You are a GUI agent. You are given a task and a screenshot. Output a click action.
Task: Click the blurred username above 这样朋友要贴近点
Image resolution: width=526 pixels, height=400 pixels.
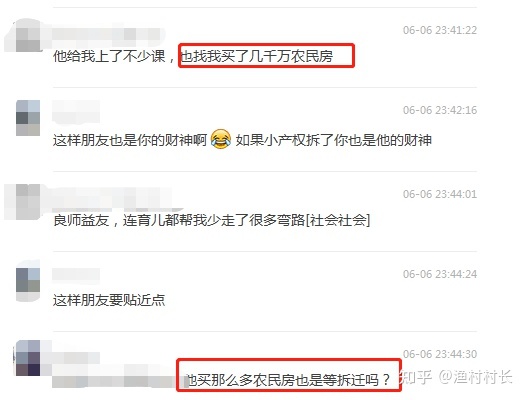(76, 274)
